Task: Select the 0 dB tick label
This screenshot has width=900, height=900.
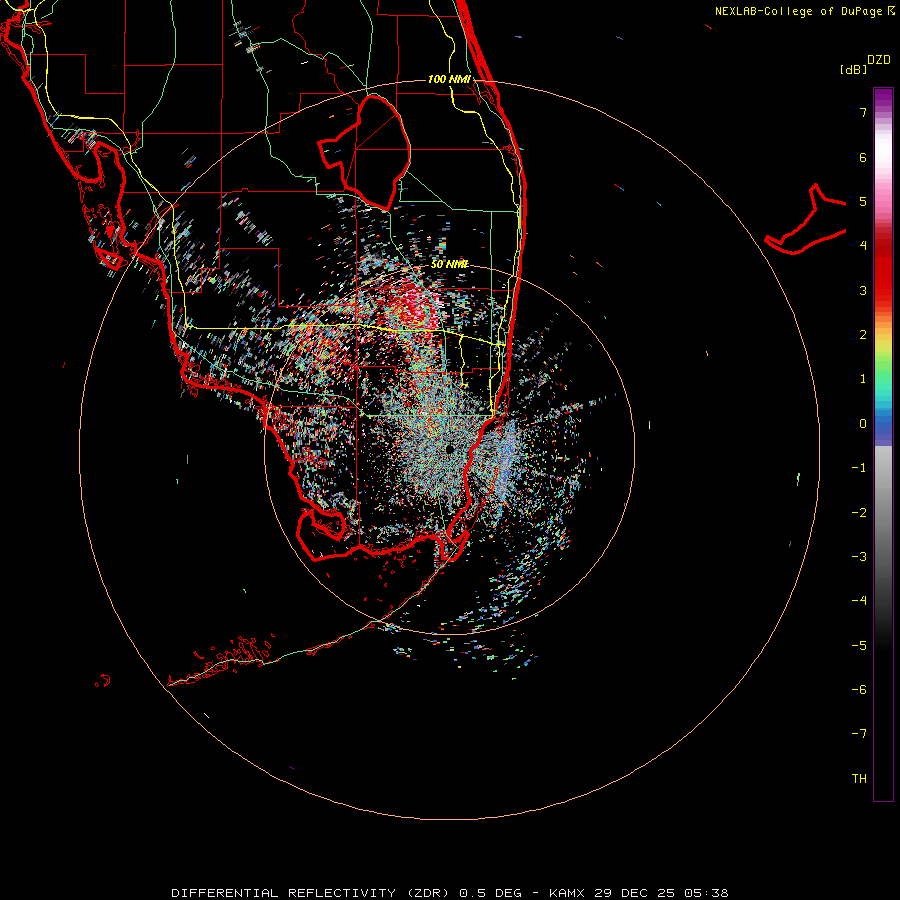Action: (x=863, y=424)
